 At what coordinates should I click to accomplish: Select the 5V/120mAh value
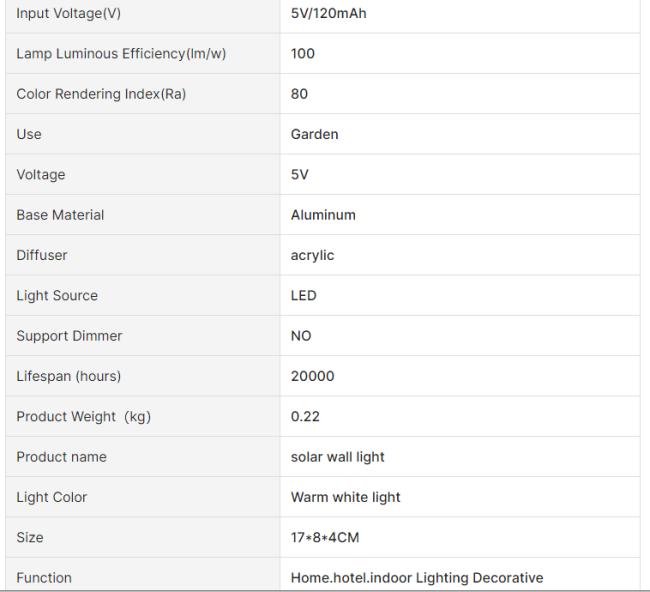pos(328,13)
